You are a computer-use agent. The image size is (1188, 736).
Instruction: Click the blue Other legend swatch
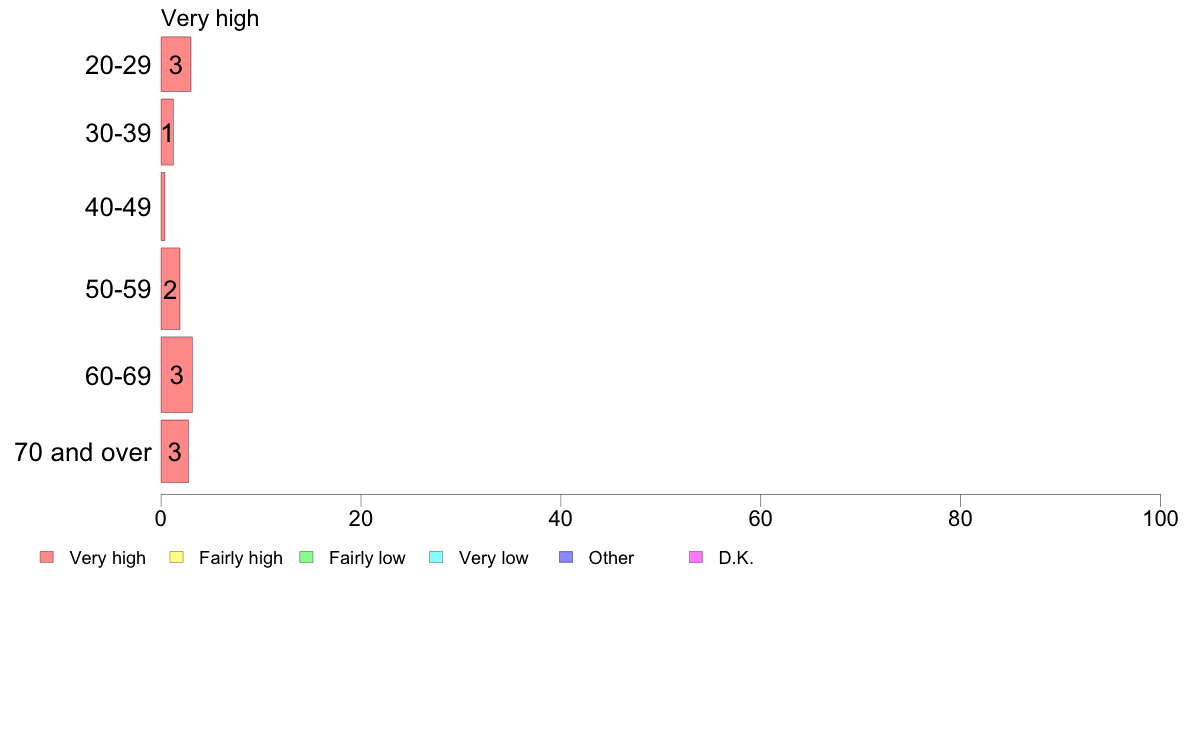pos(566,557)
